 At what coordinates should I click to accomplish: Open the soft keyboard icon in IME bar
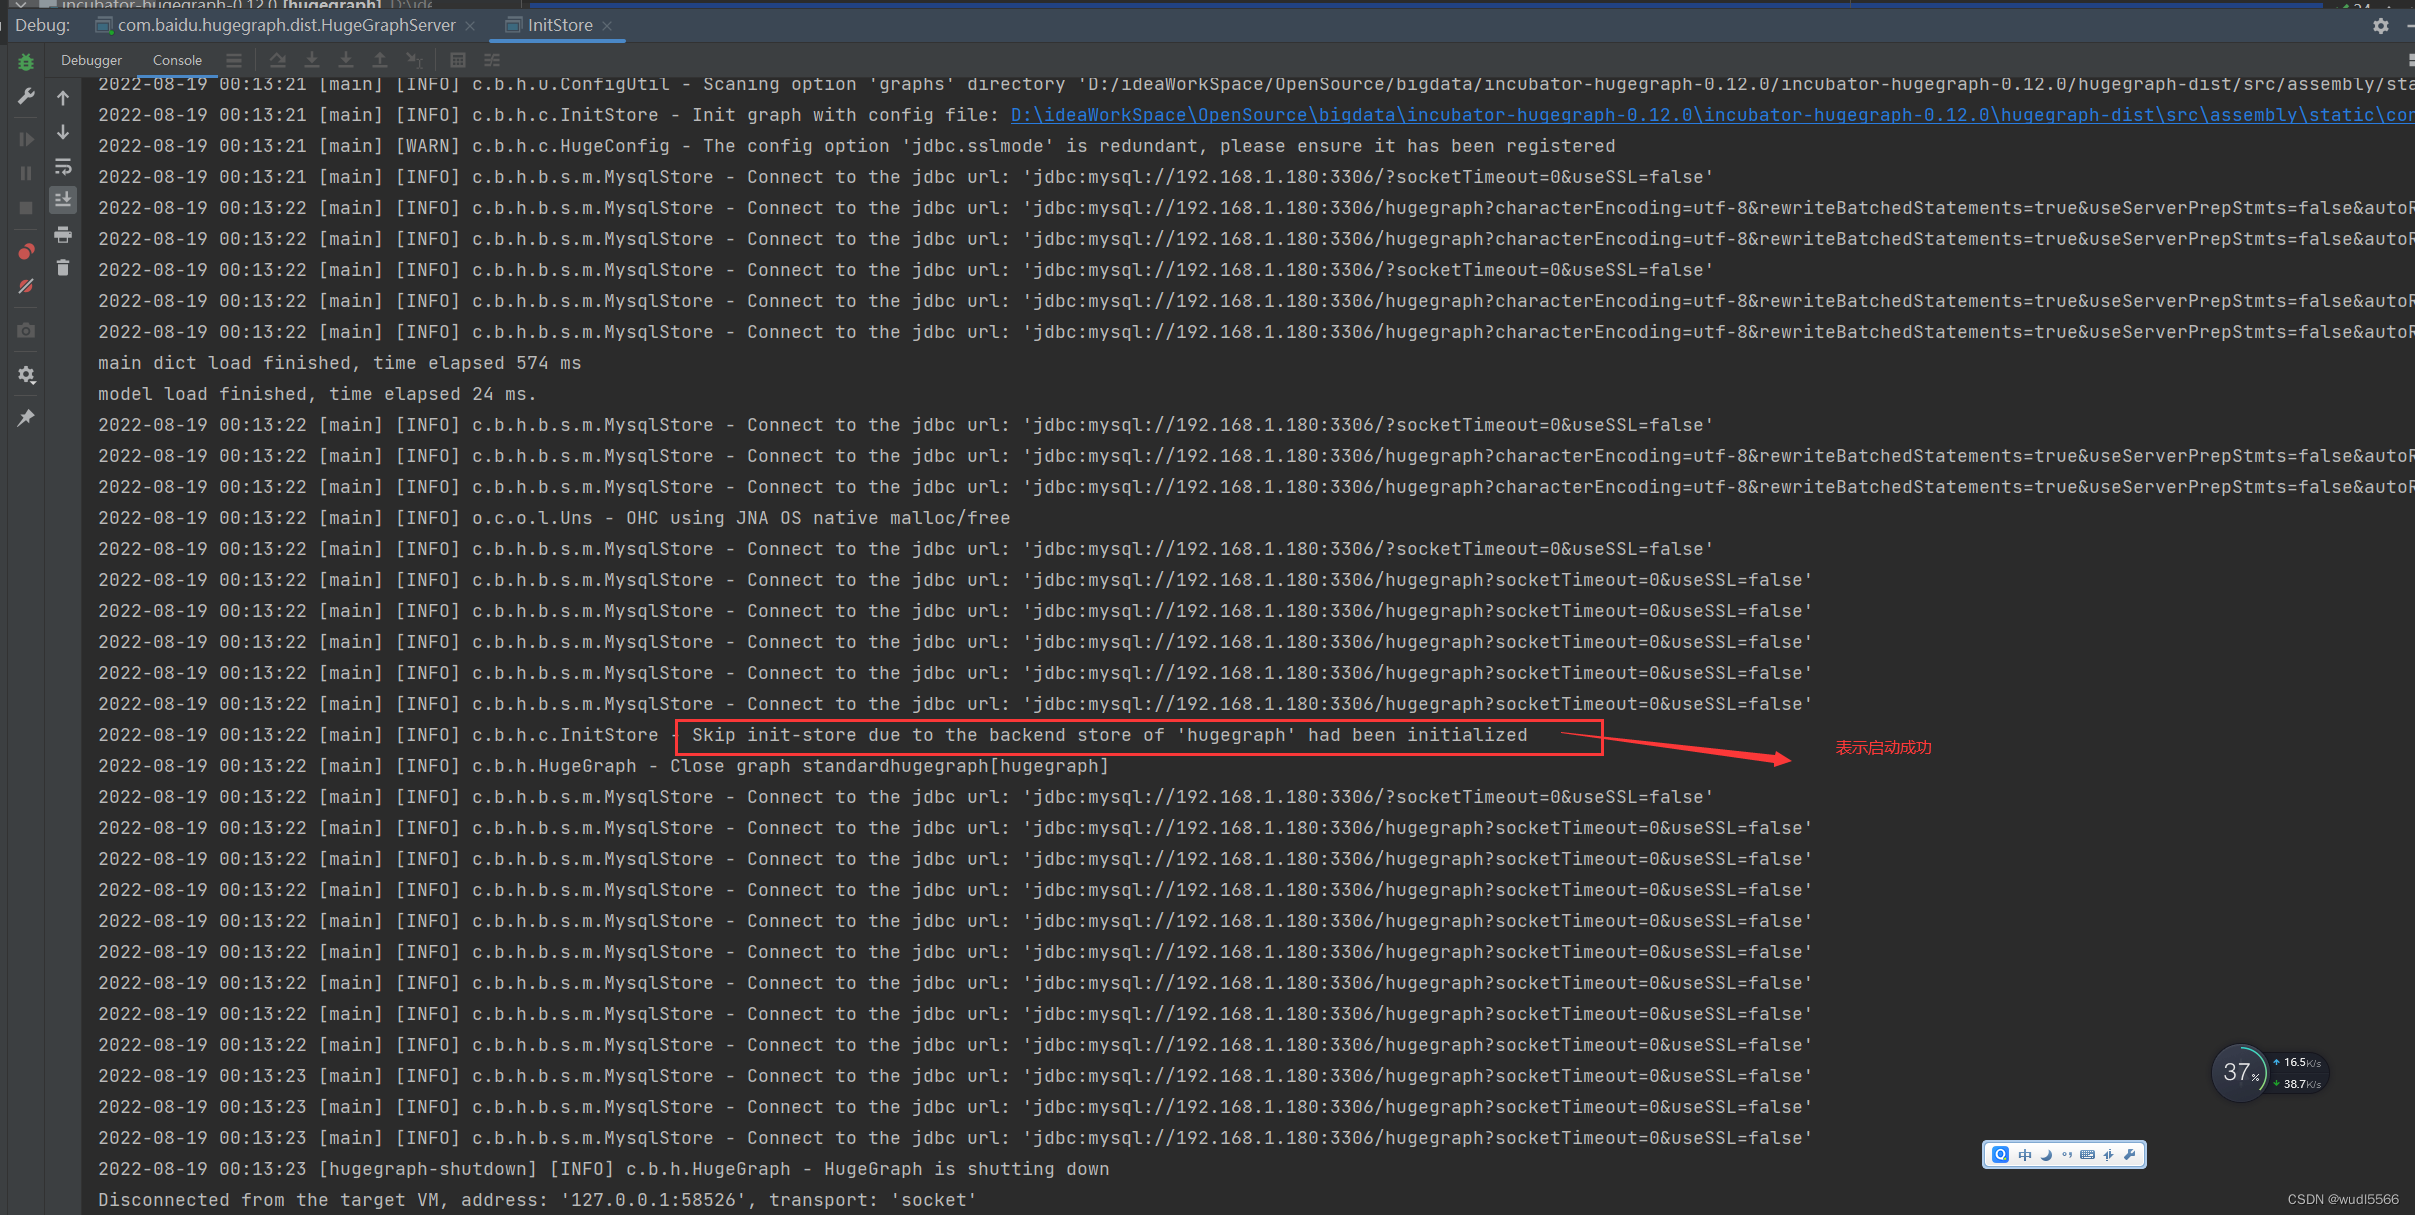click(2087, 1155)
